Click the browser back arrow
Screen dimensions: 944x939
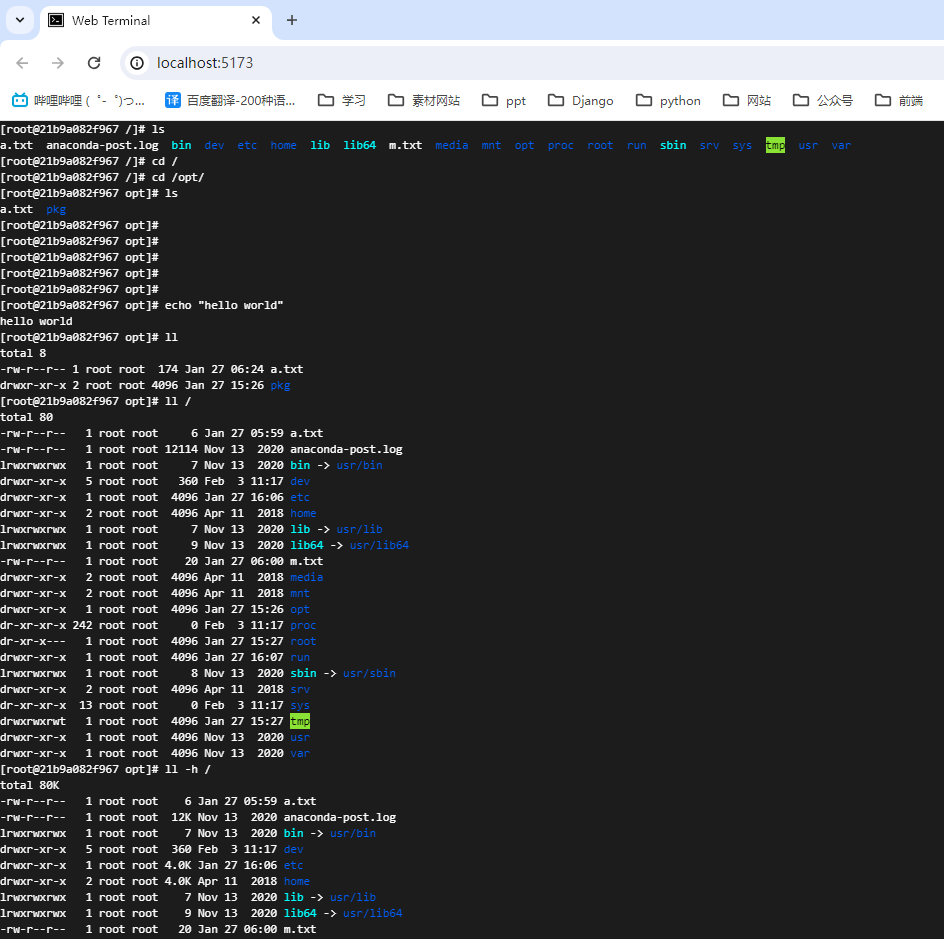[22, 63]
